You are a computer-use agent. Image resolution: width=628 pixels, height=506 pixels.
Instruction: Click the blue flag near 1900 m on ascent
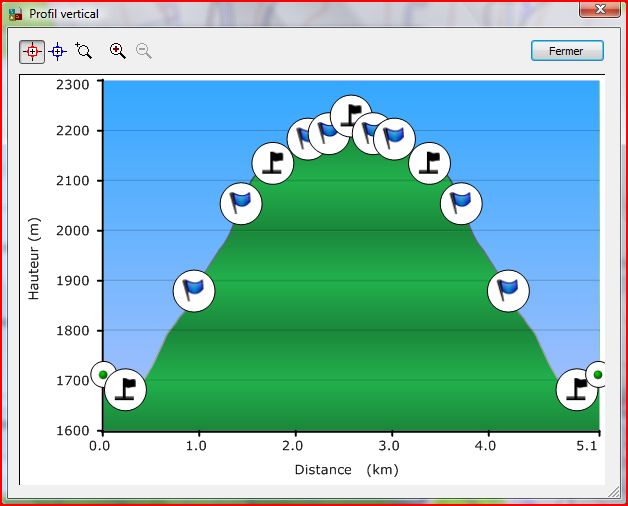point(194,291)
